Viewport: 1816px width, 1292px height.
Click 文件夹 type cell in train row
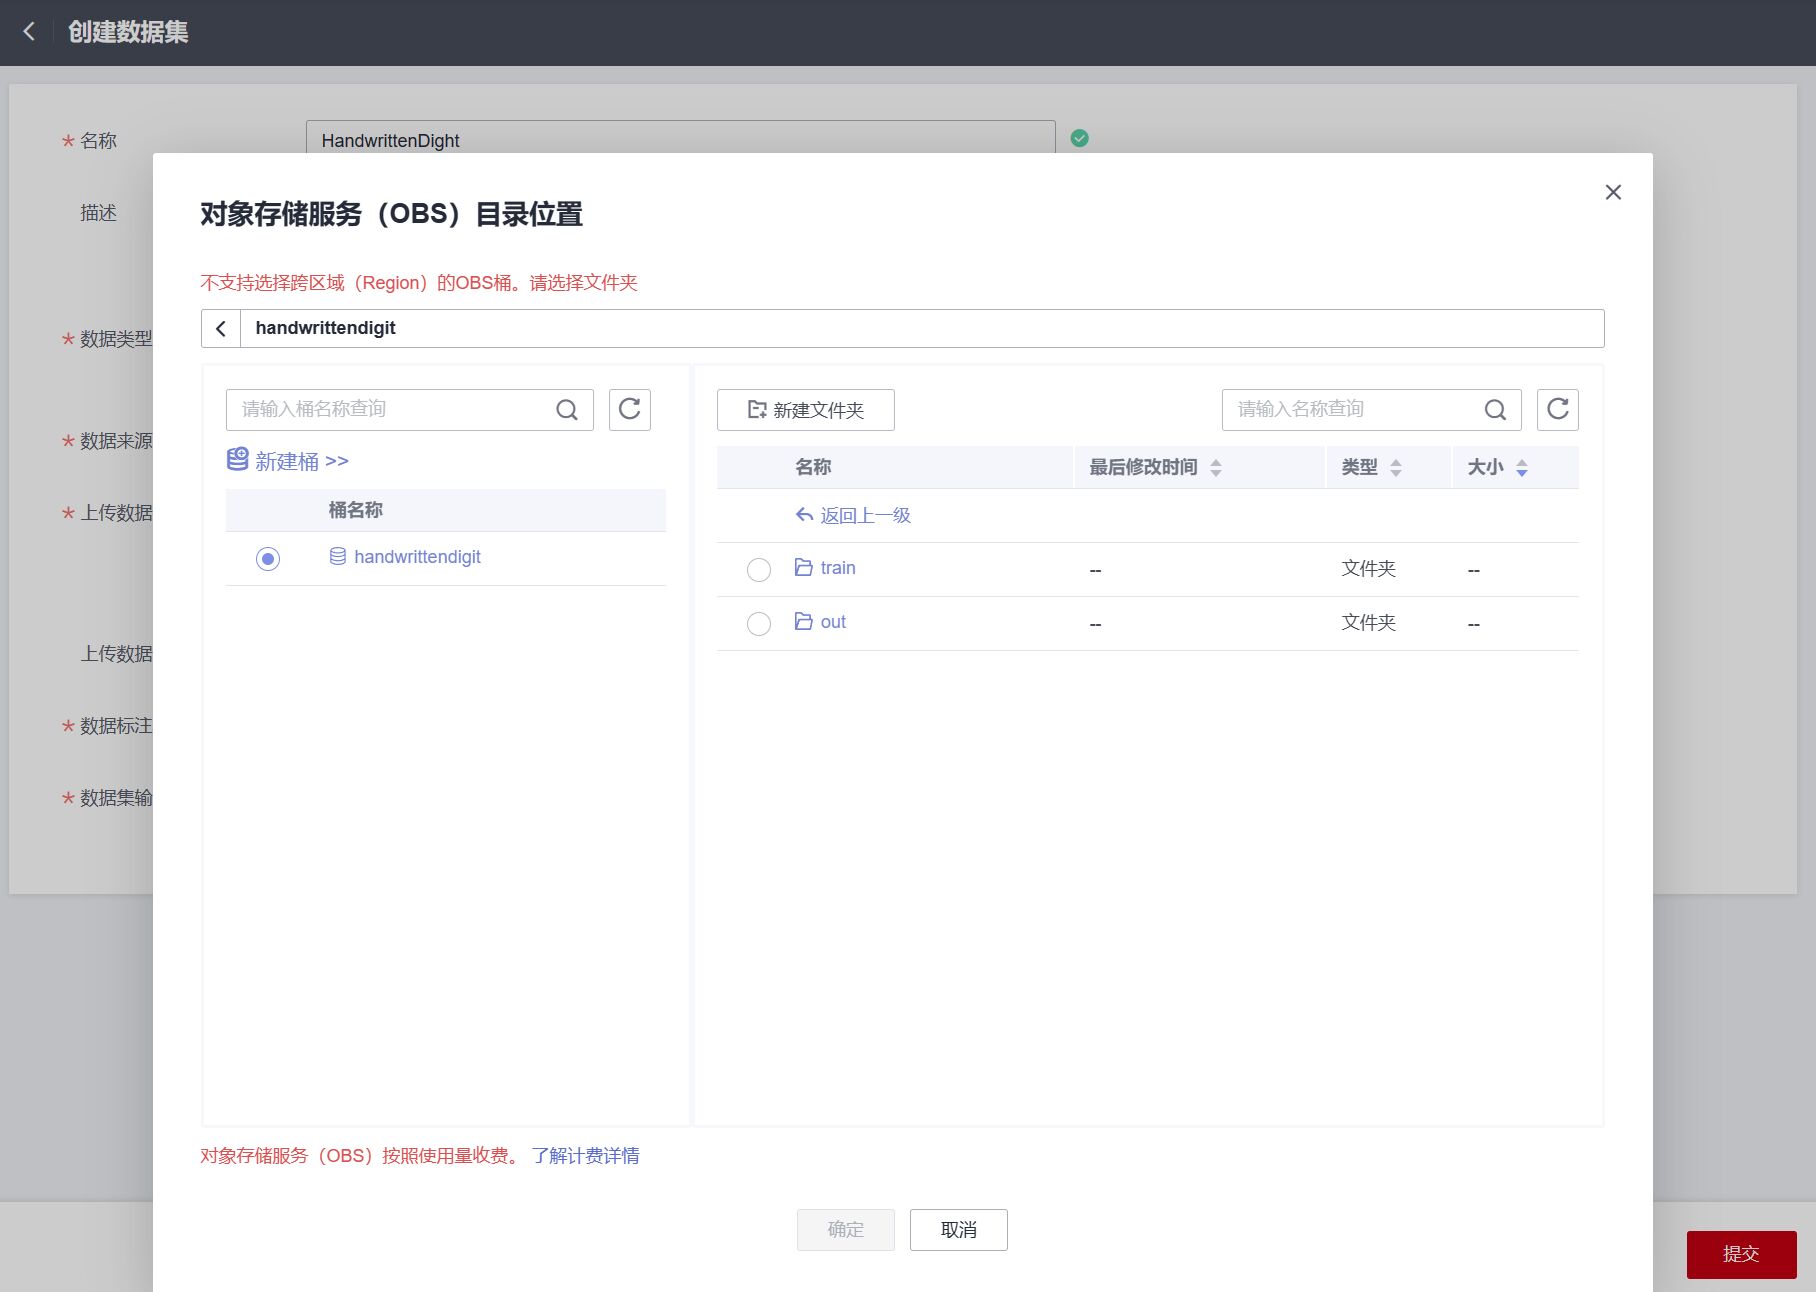1368,569
